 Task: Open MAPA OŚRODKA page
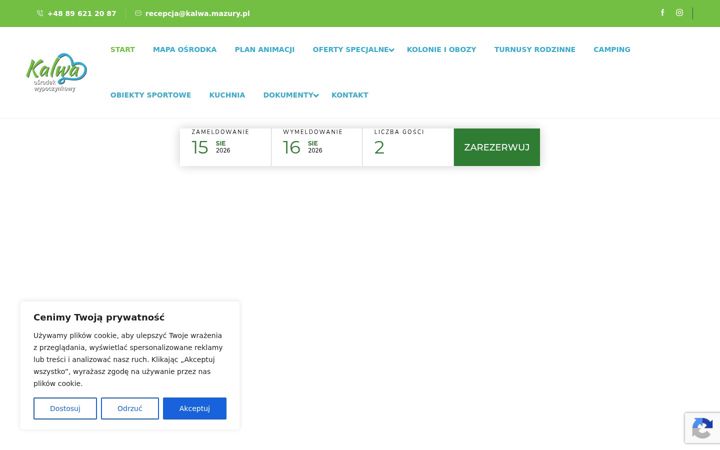coord(185,50)
